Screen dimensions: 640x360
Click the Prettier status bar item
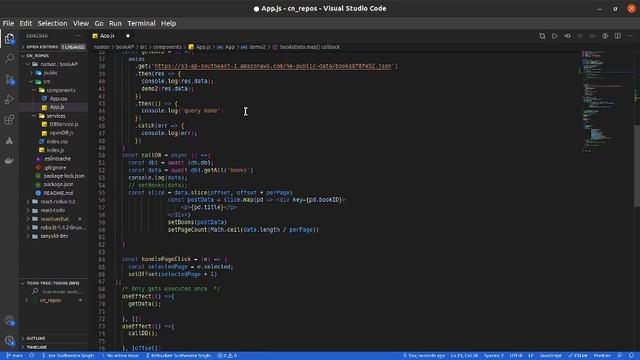point(602,356)
